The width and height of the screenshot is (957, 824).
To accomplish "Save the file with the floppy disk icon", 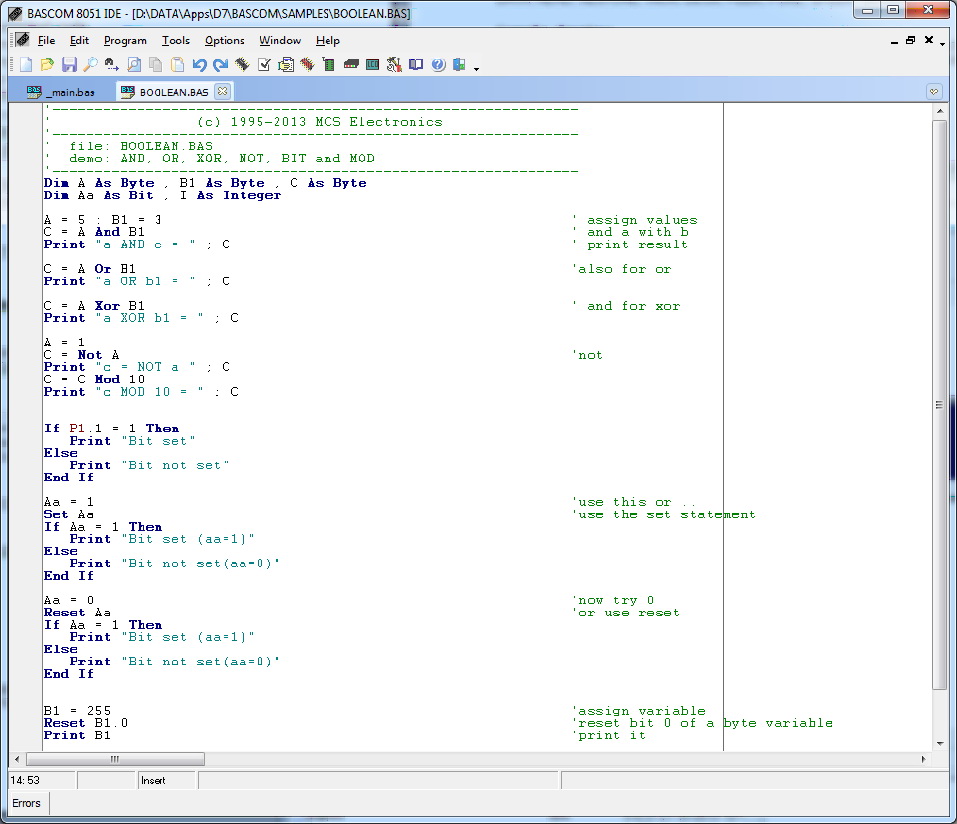I will [69, 65].
